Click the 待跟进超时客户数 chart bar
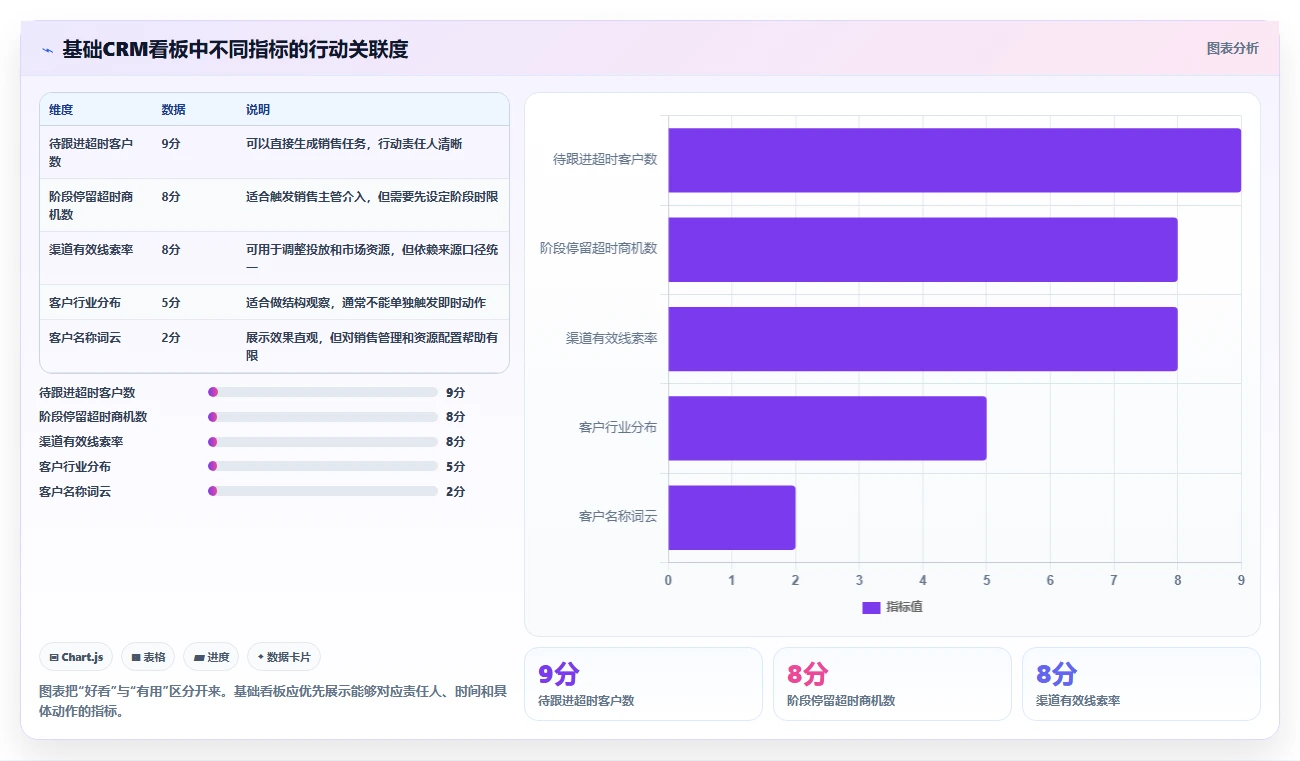Image resolution: width=1300 pixels, height=761 pixels. click(x=954, y=160)
